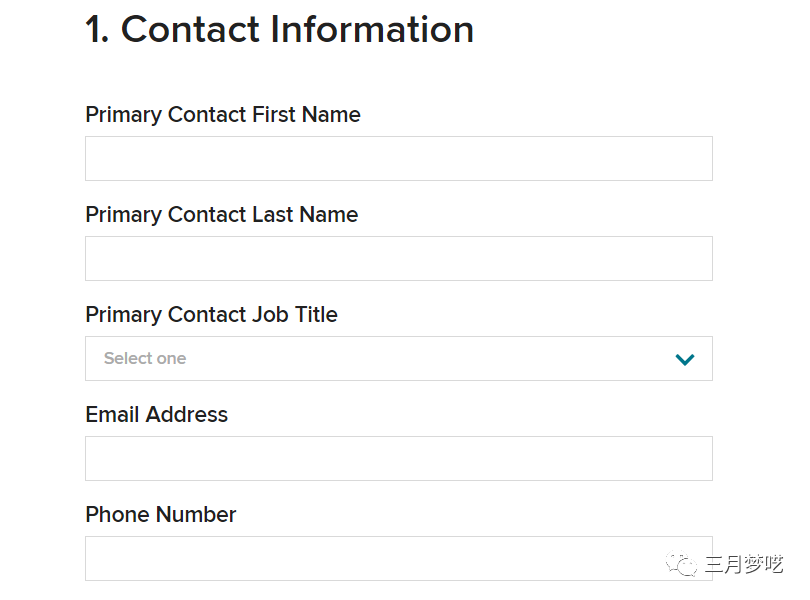
Task: Click the 'Phone Number' label text
Action: click(160, 515)
